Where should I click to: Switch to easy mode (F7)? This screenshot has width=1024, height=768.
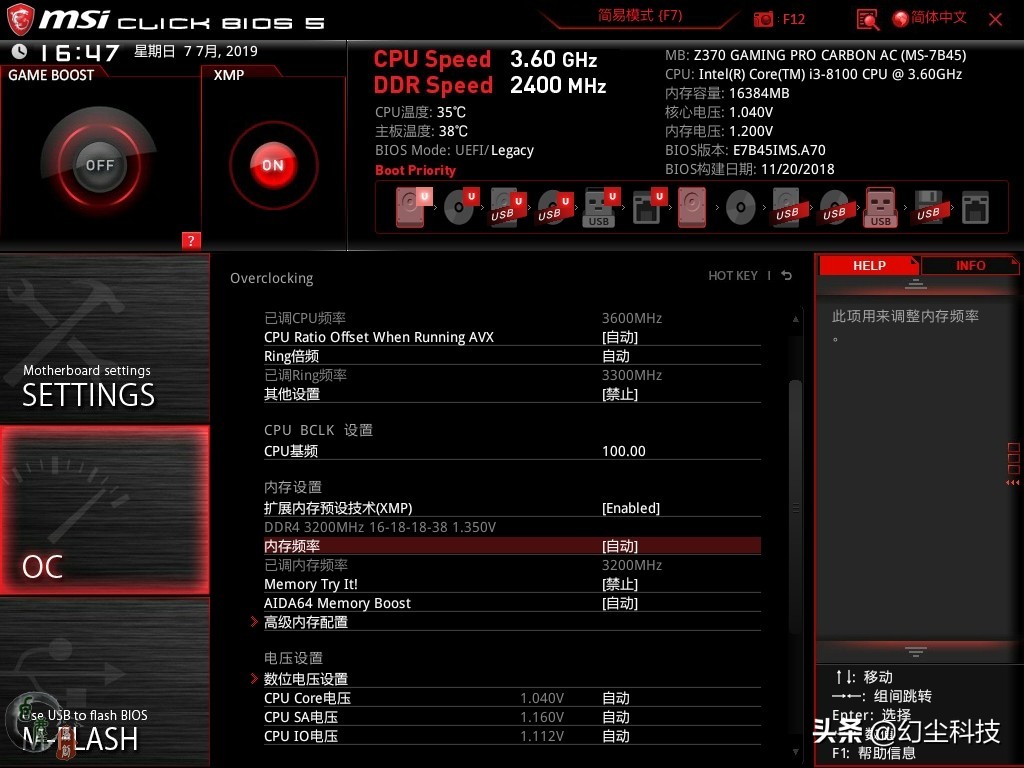tap(640, 16)
